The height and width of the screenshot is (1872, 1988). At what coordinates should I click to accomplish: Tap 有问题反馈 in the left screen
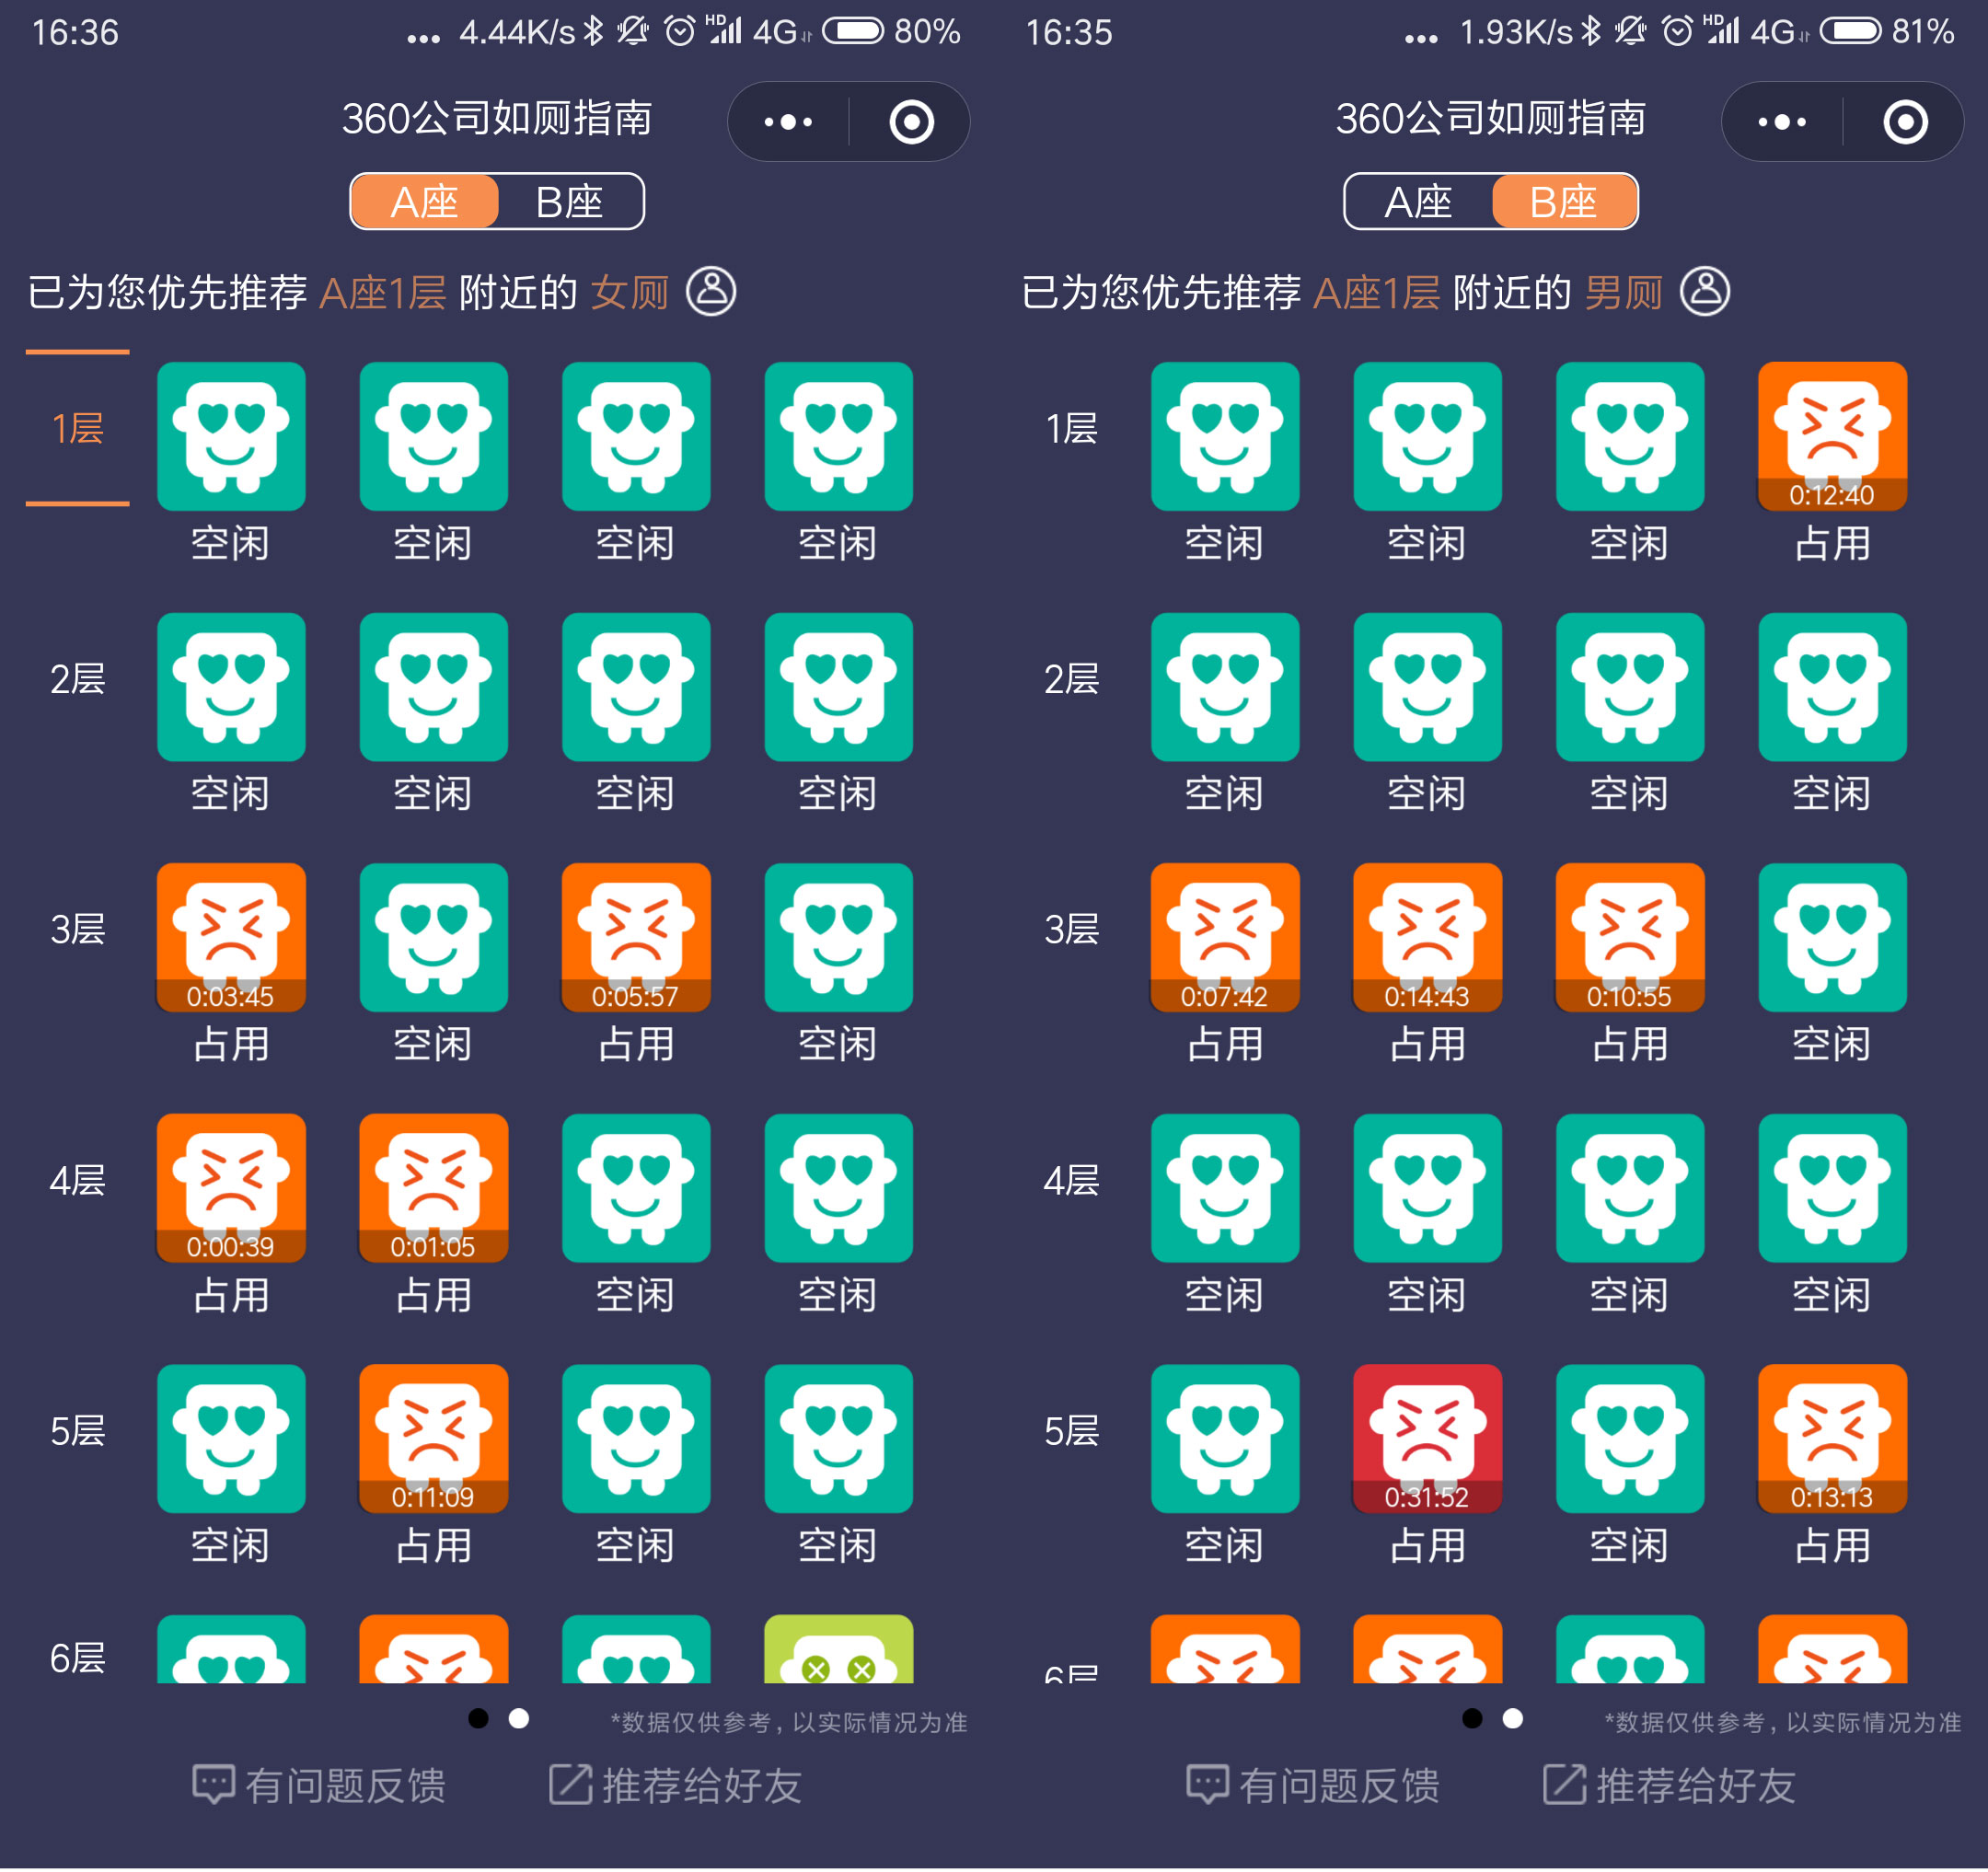319,1786
